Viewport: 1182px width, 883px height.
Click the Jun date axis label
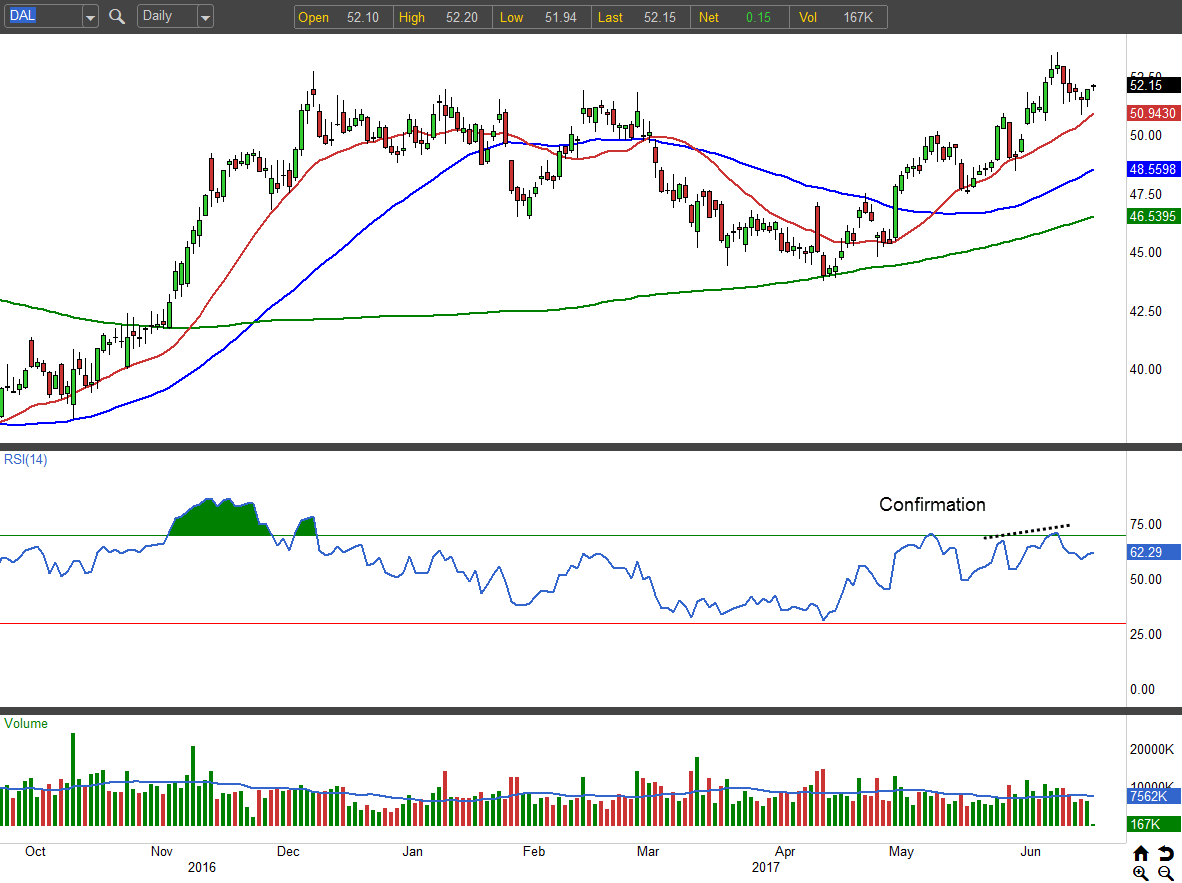[1030, 851]
